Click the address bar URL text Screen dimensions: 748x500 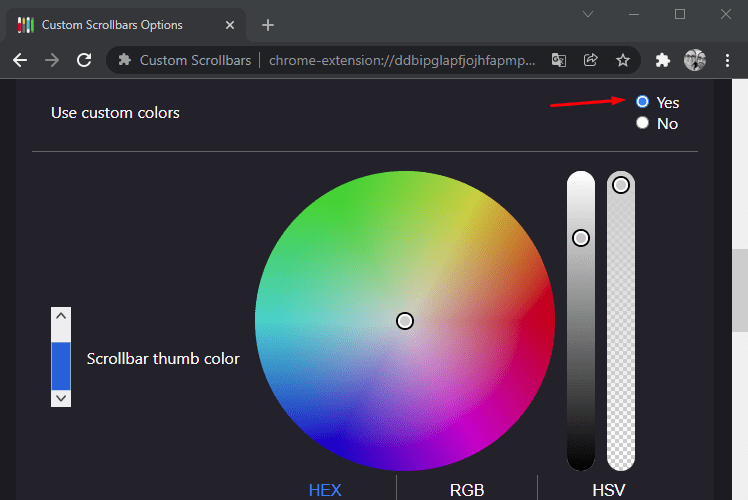coord(402,60)
